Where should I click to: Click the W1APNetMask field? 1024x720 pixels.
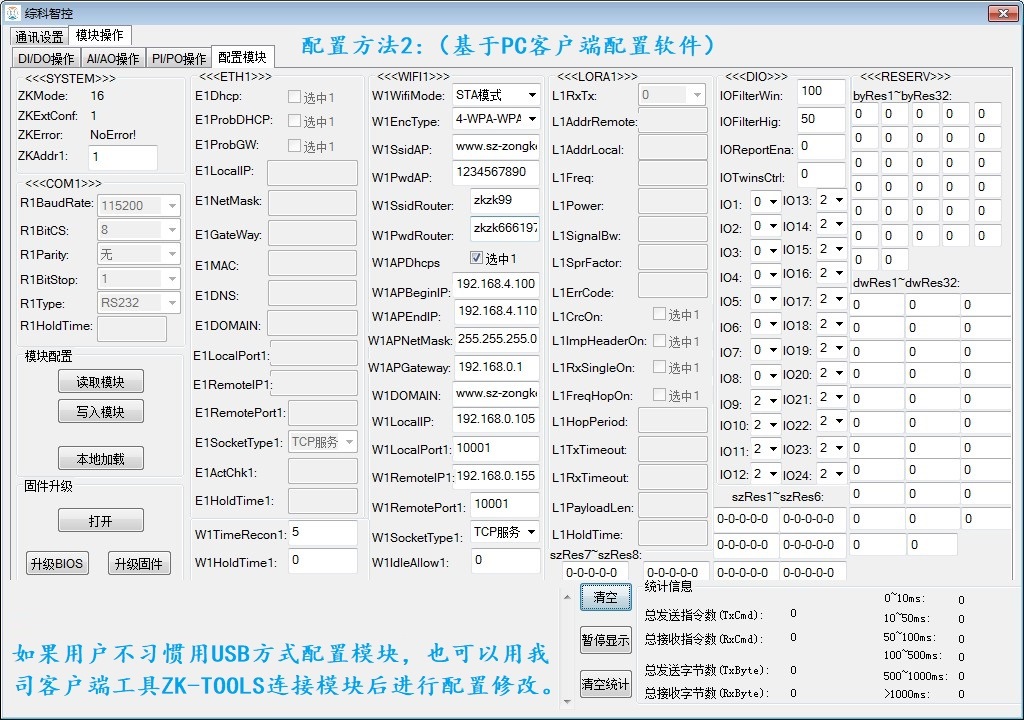[496, 339]
